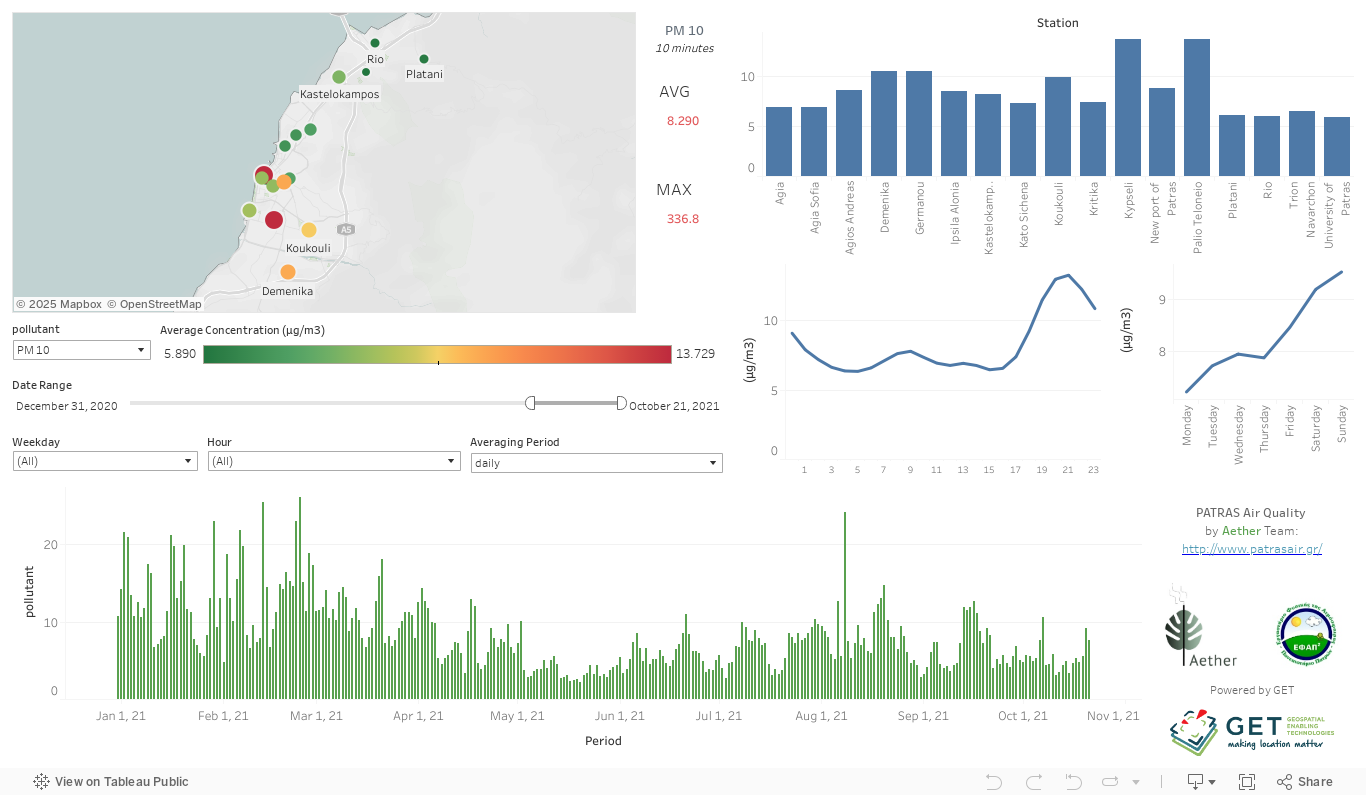Click the Average Concentration color gradient legend
This screenshot has height=795, width=1366.
[x=437, y=354]
